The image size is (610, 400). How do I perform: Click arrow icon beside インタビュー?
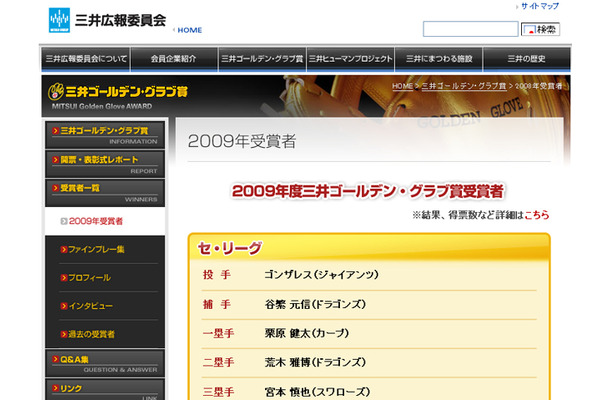(x=64, y=306)
